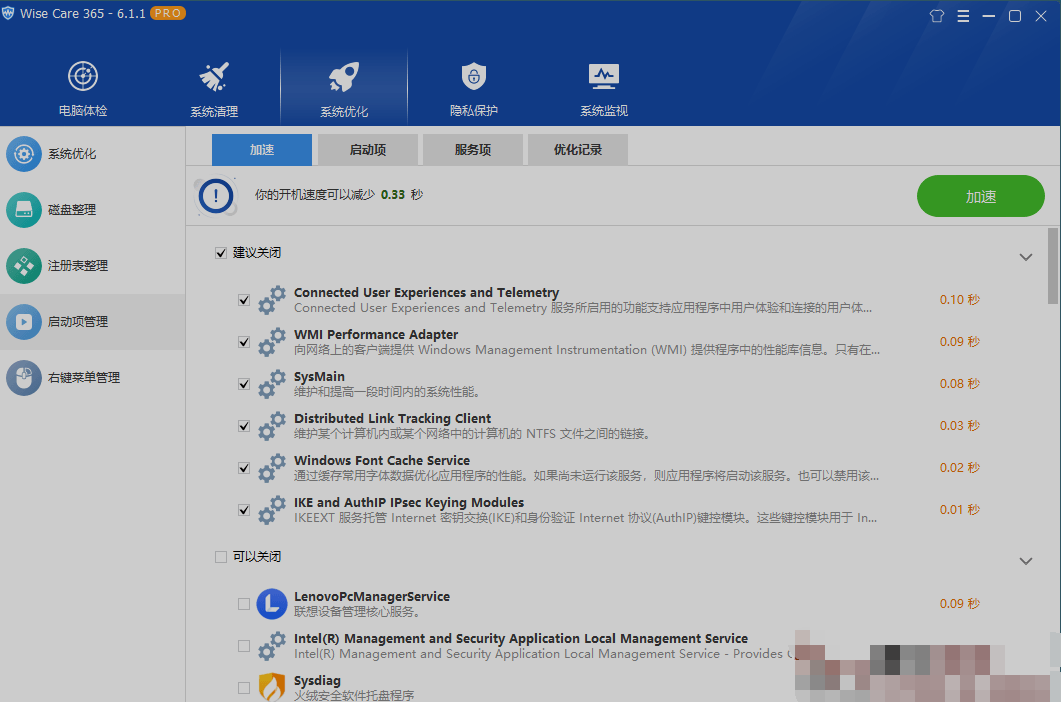Click the exclamation speed indicator circle
The height and width of the screenshot is (702, 1061).
tap(215, 196)
